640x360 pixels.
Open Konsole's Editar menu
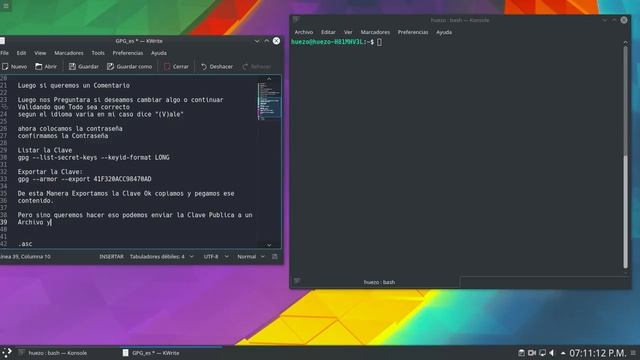(x=328, y=32)
